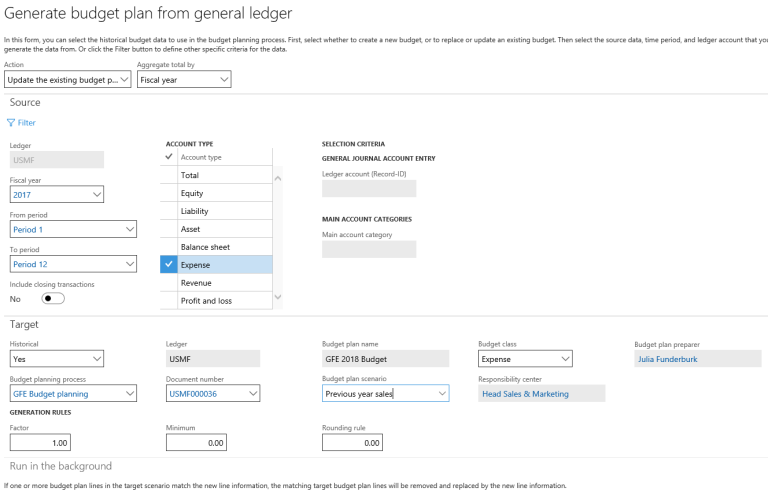Click the Rounding rule input field
The height and width of the screenshot is (495, 768).
click(352, 442)
